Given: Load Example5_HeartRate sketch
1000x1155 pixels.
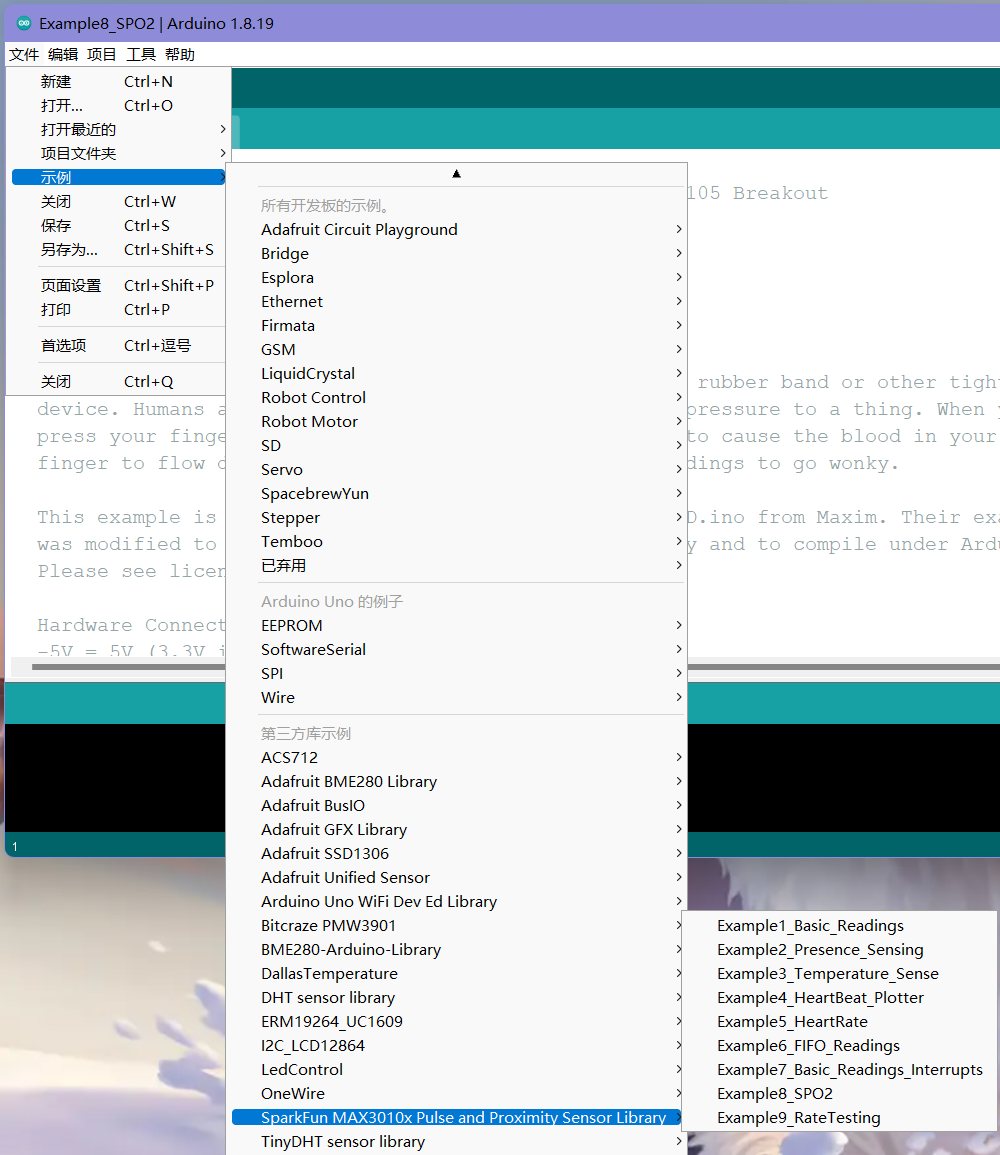Looking at the screenshot, I should click(x=839, y=1022).
